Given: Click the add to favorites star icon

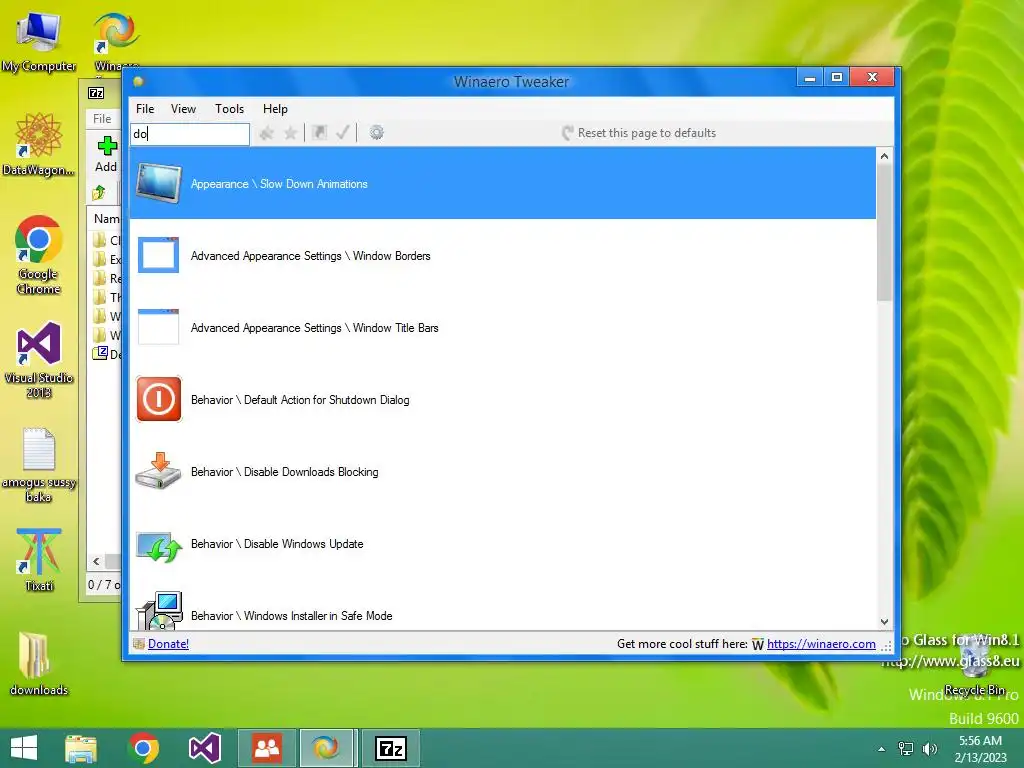Looking at the screenshot, I should click(266, 133).
